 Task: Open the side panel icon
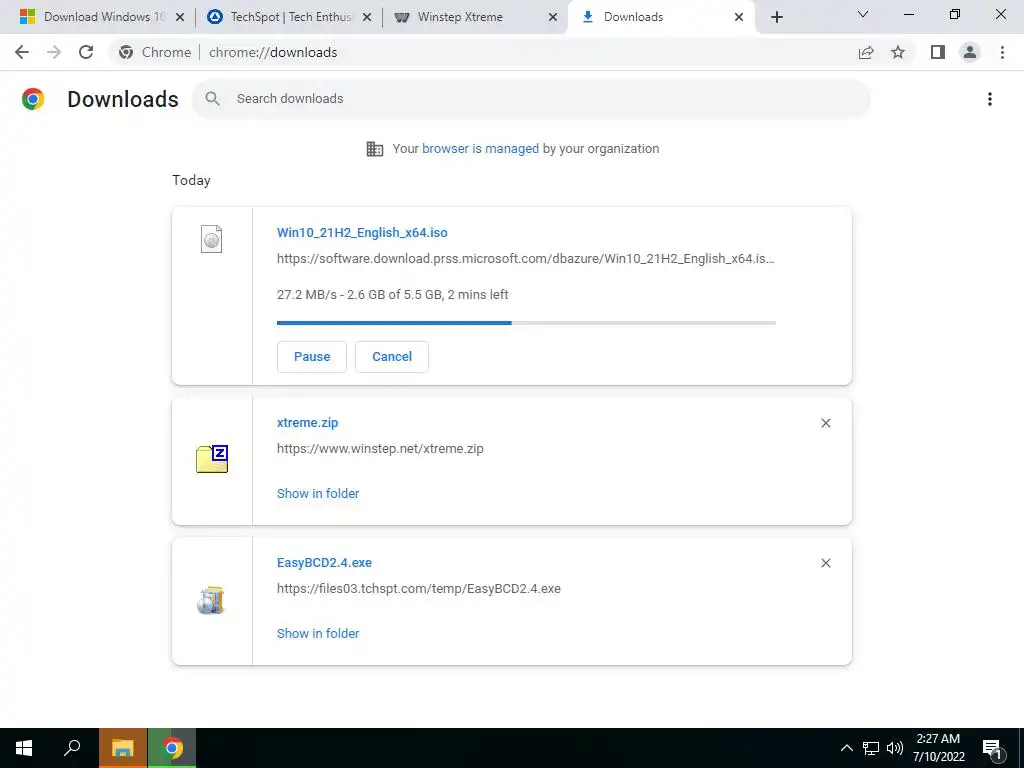[x=938, y=52]
